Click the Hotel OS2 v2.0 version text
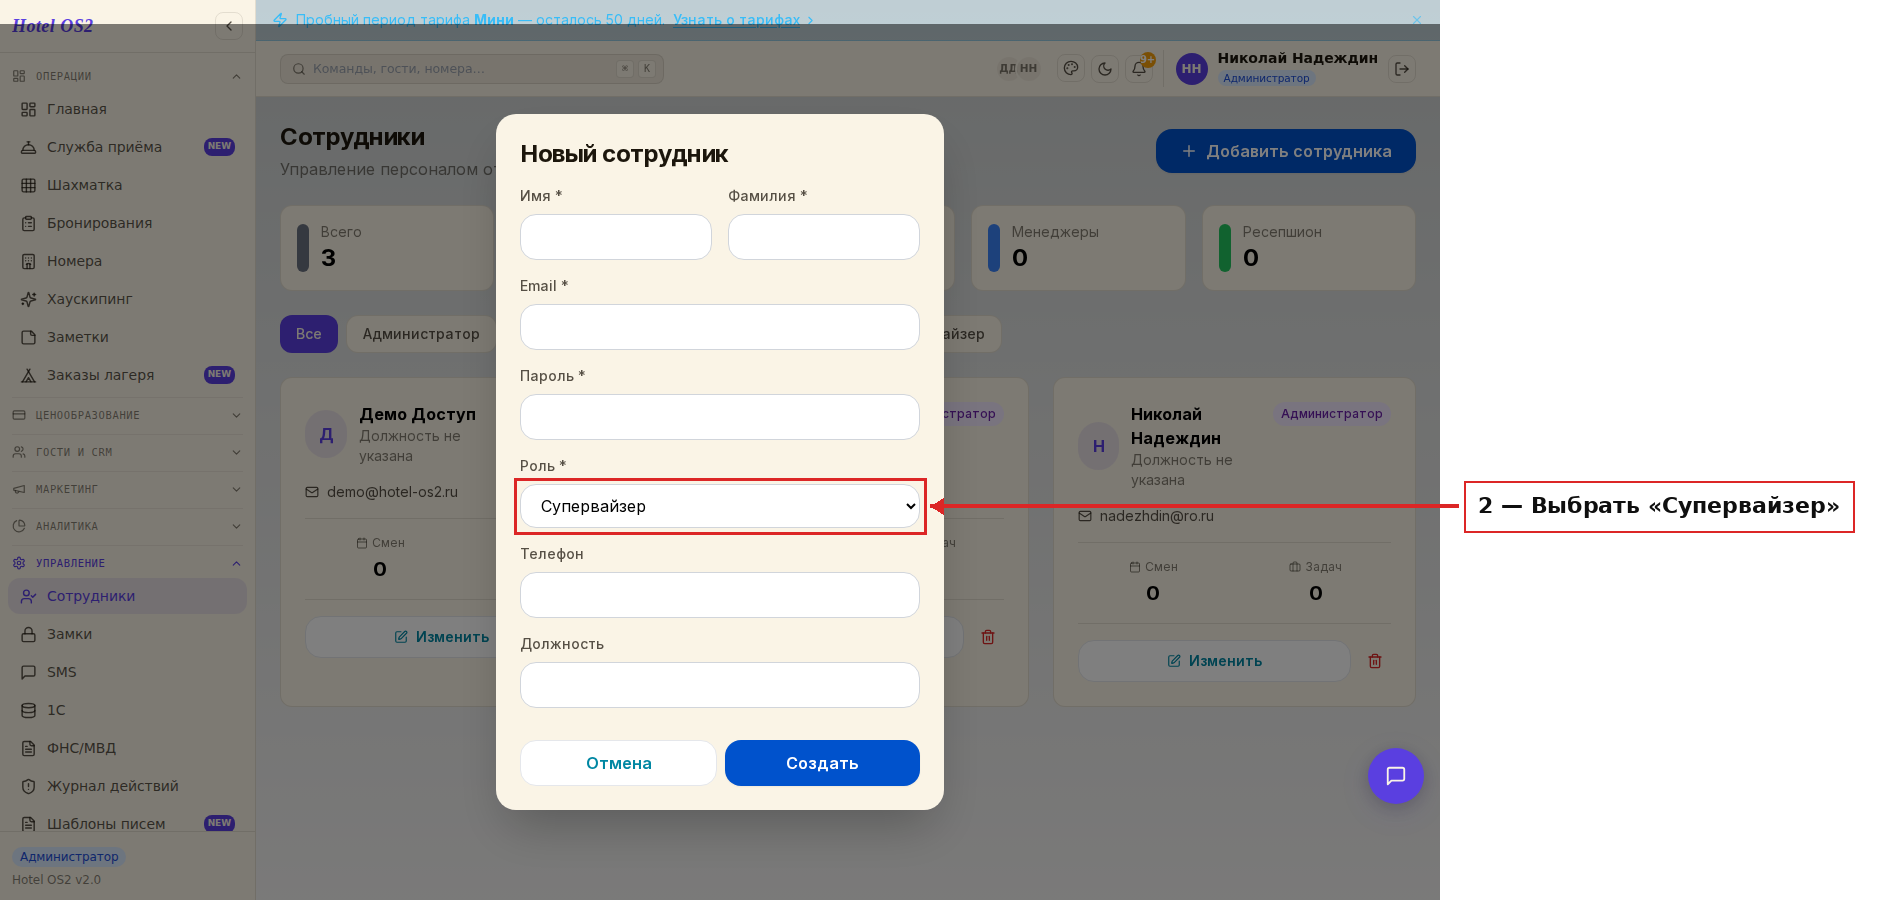The width and height of the screenshot is (1878, 900). 56,880
